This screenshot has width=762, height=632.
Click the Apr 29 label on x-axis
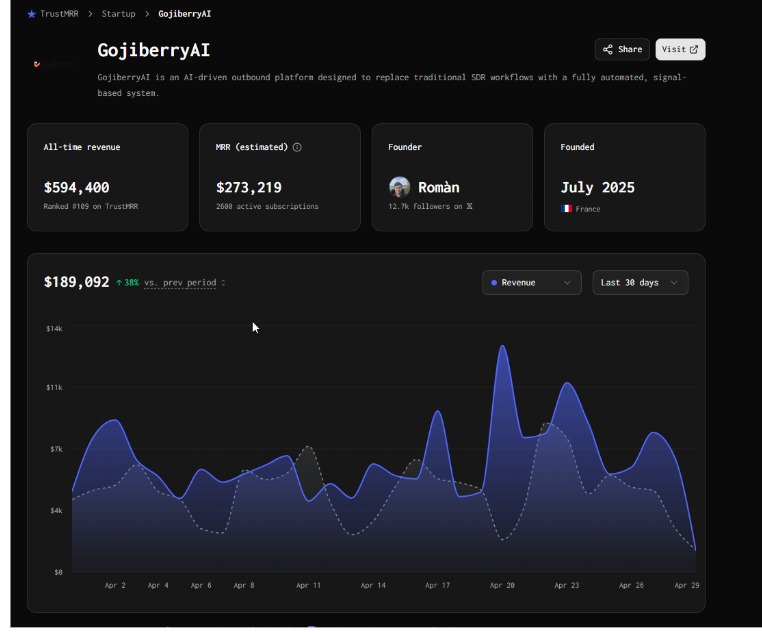[687, 585]
